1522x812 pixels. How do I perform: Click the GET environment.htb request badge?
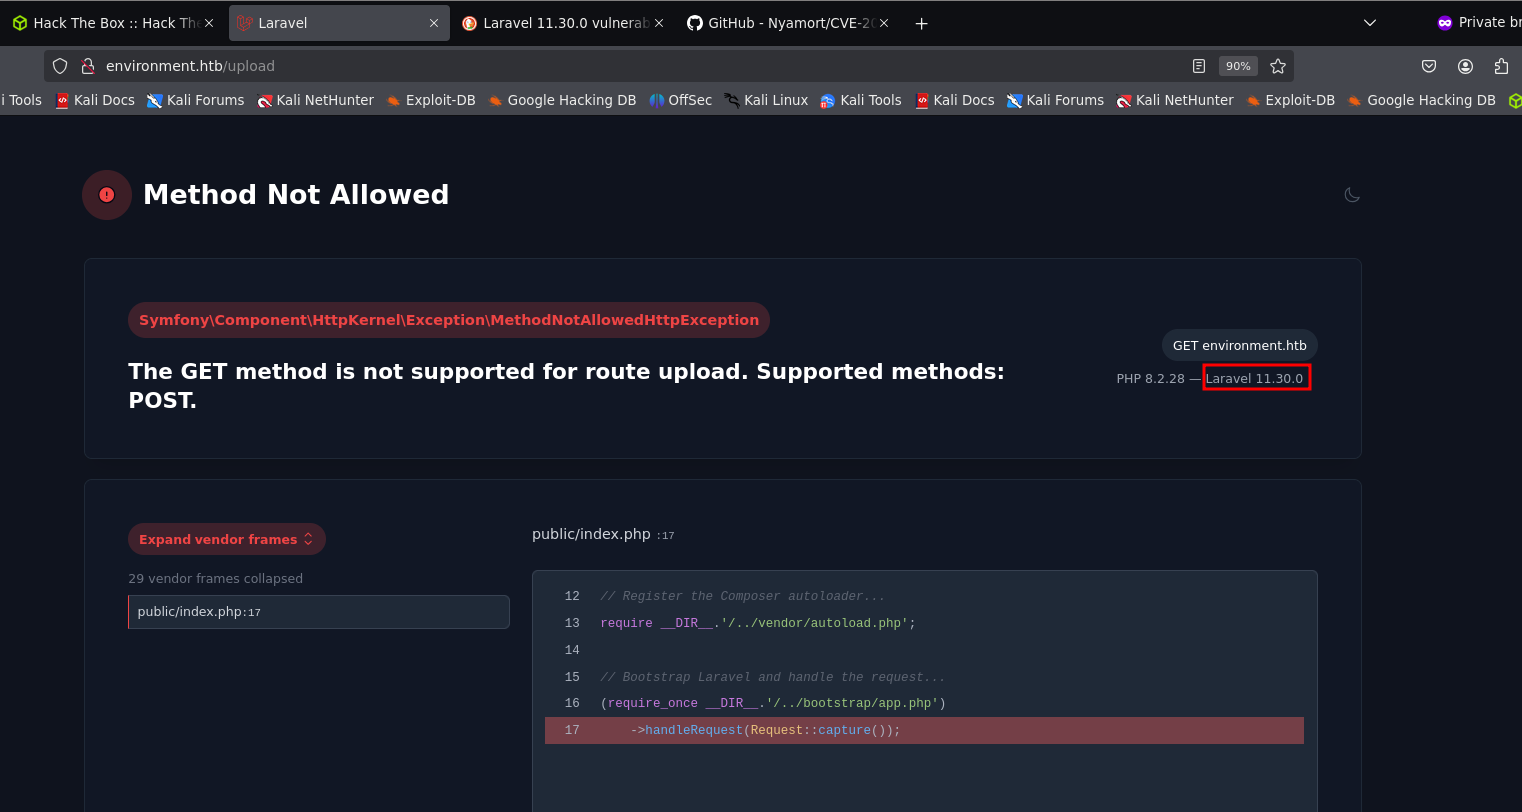1240,345
